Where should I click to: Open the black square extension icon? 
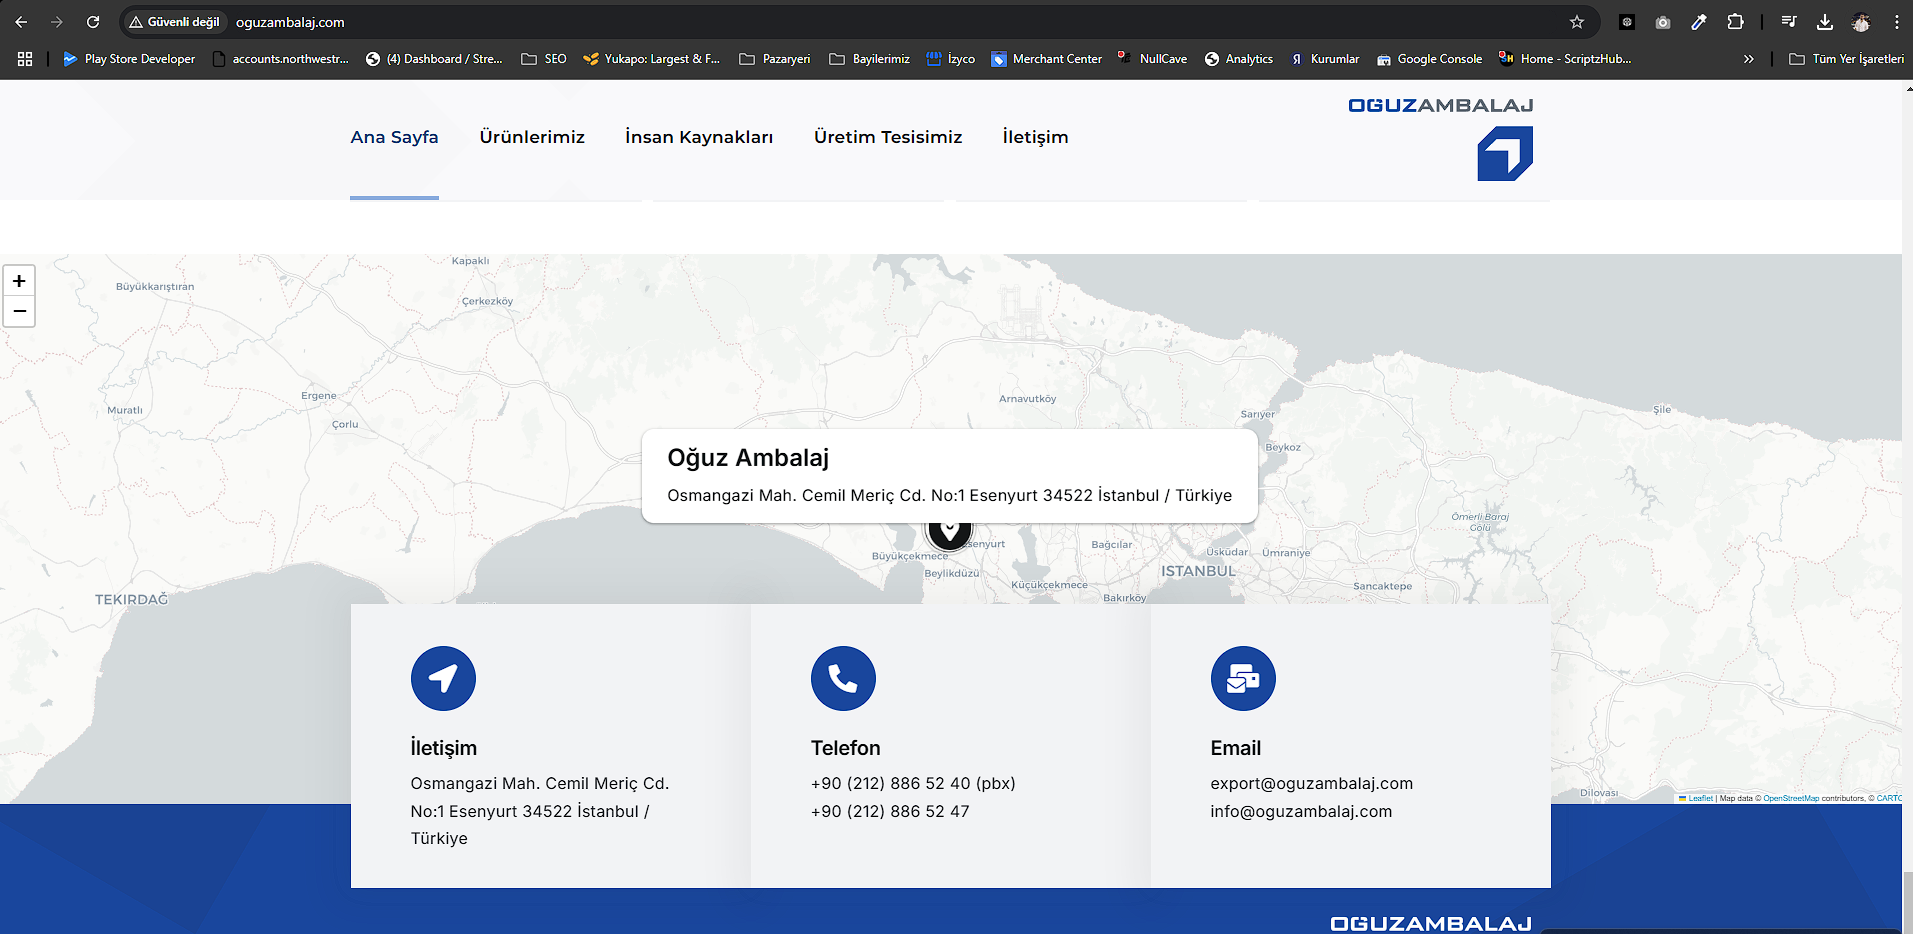[1627, 22]
